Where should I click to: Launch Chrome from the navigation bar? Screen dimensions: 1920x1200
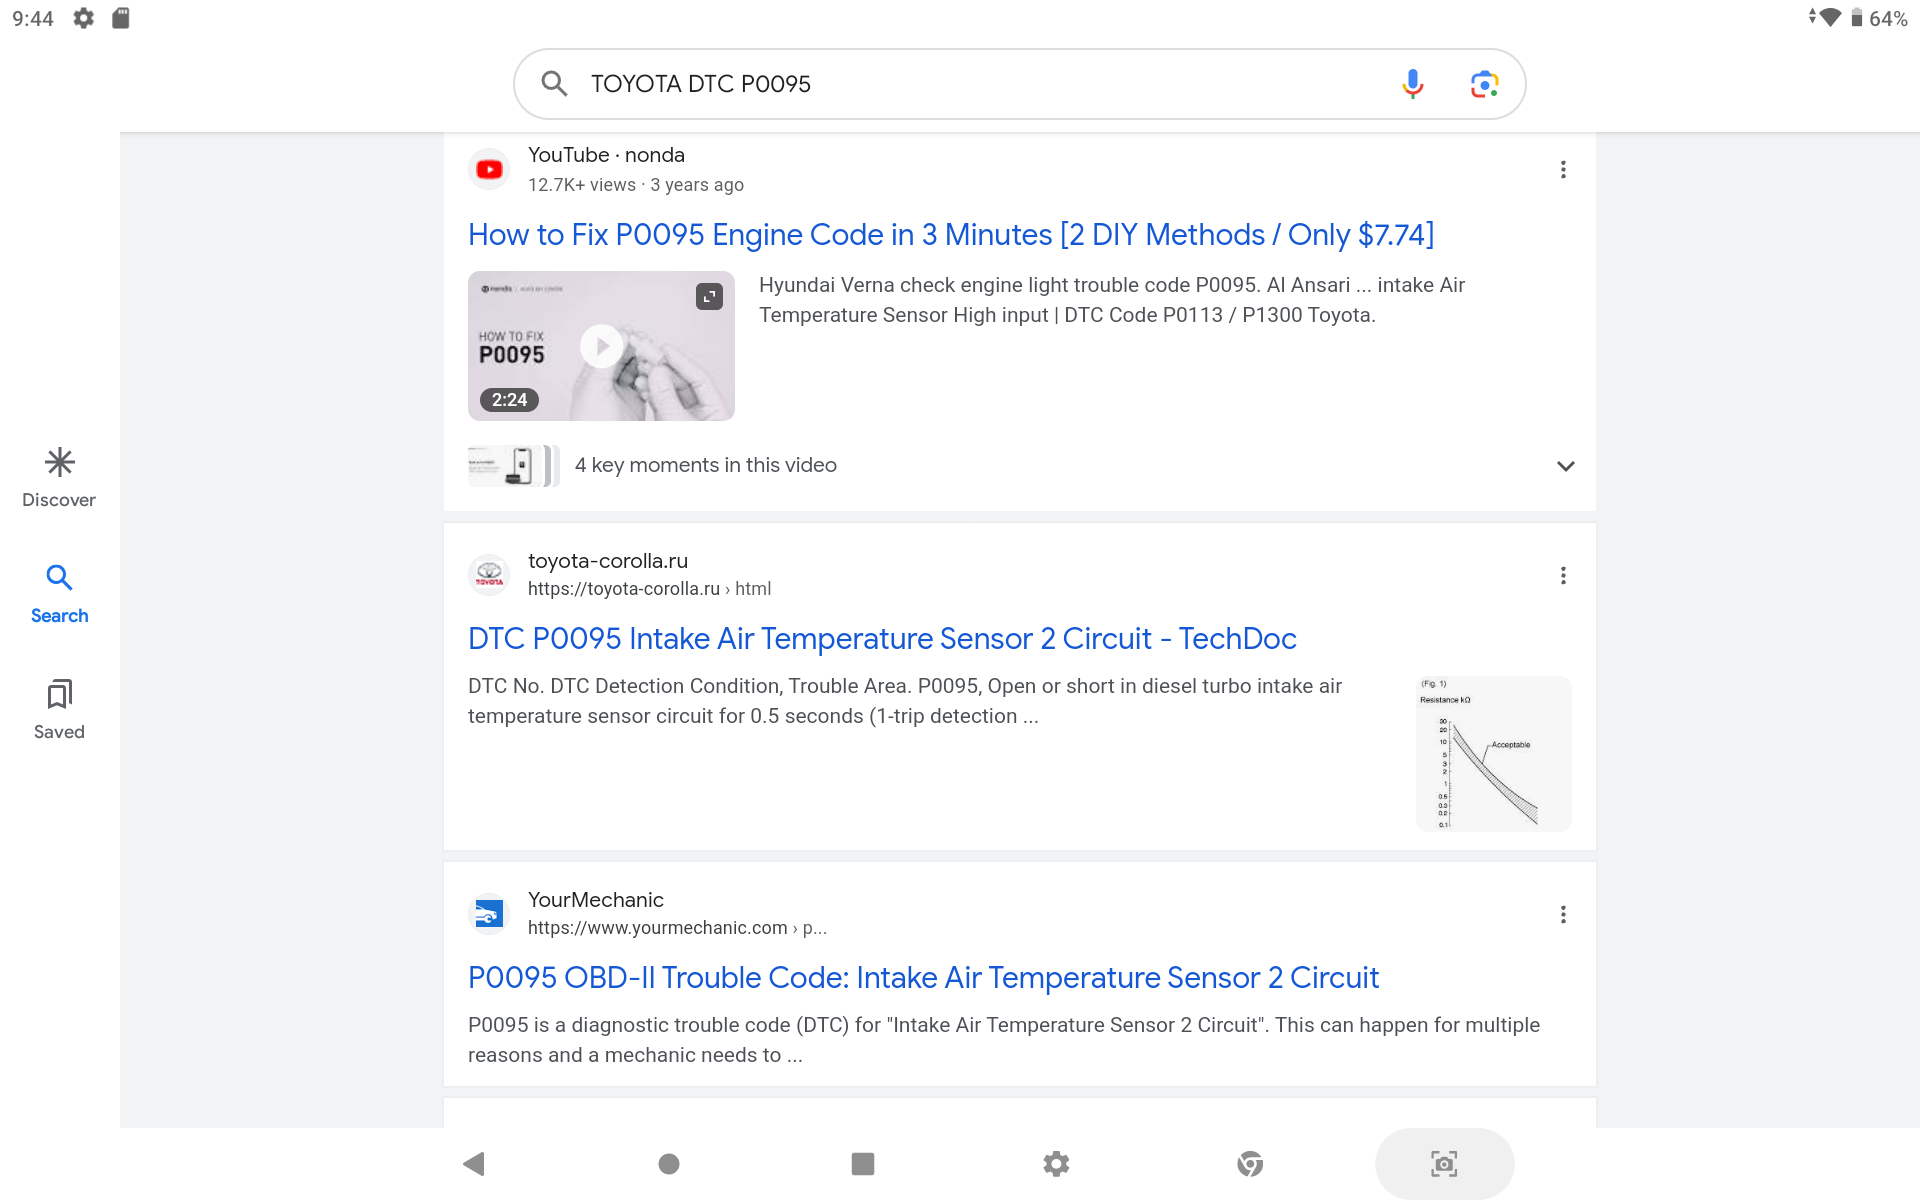pos(1250,1164)
